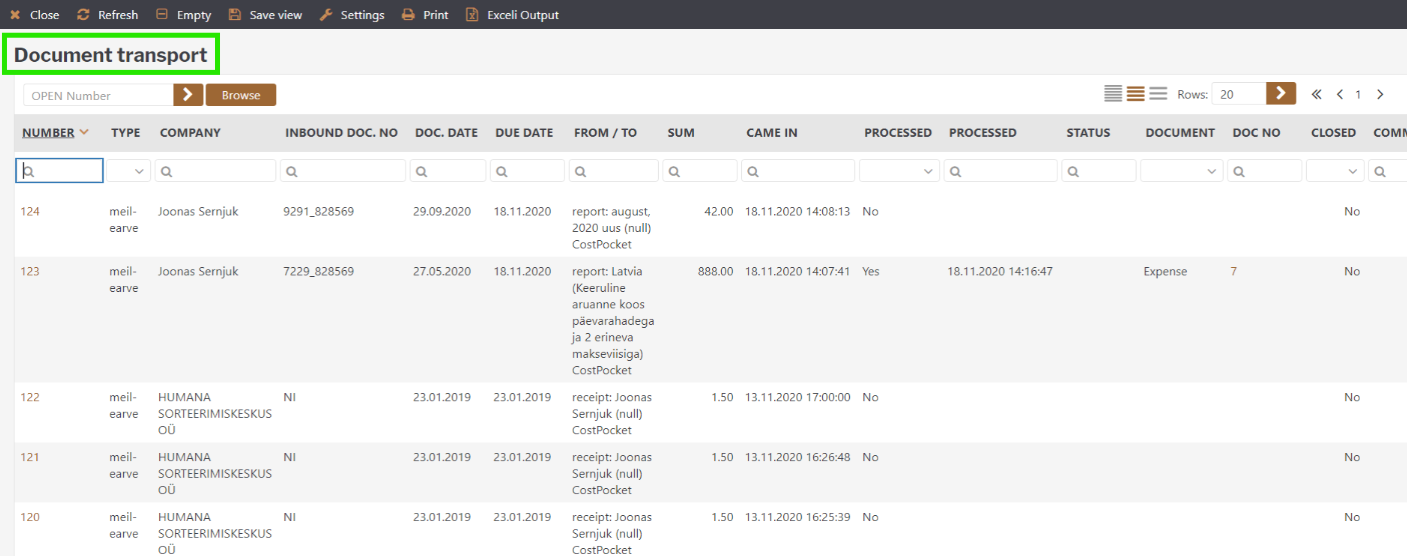Click the arrow button next to OPEN Number

[x=188, y=95]
